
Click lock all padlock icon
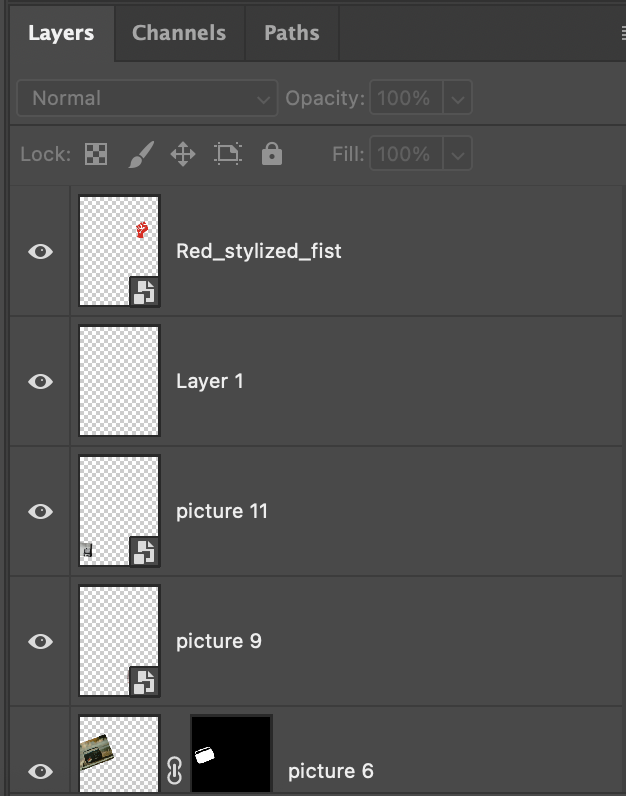click(x=271, y=154)
